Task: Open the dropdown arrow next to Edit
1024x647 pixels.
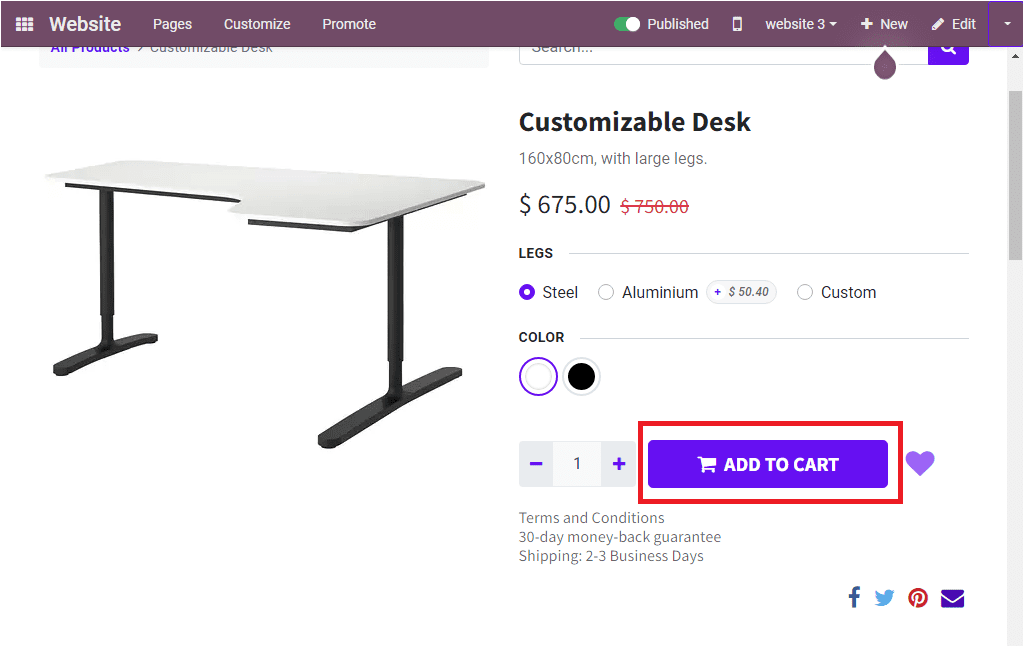Action: [1008, 23]
